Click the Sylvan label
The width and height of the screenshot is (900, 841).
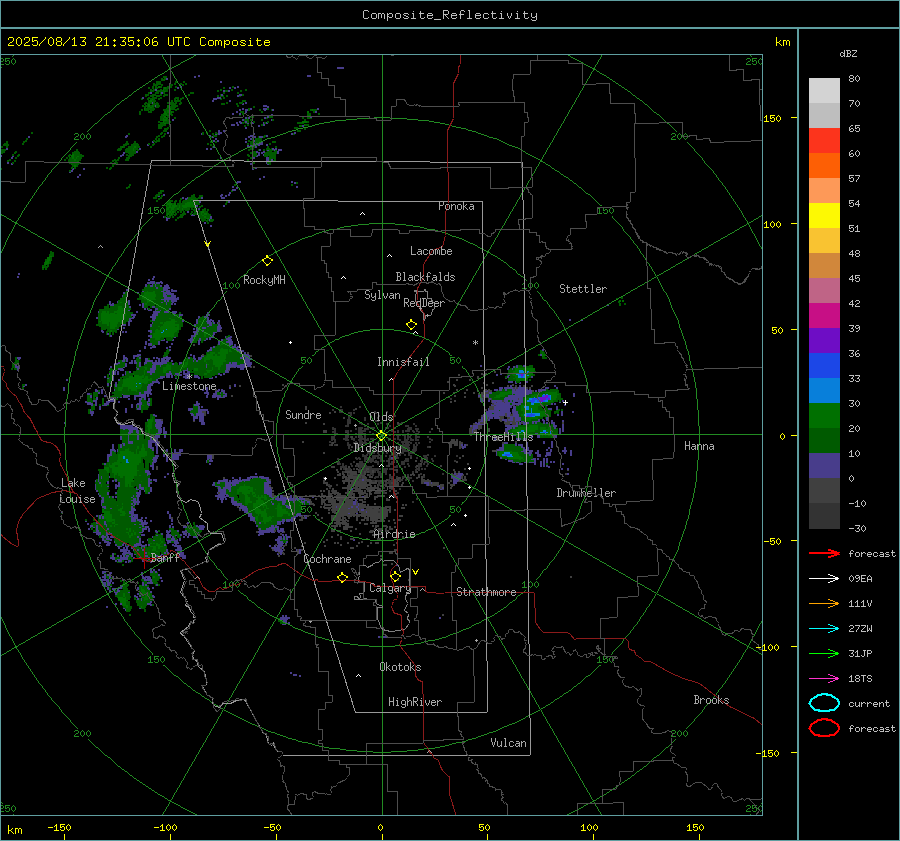click(382, 295)
